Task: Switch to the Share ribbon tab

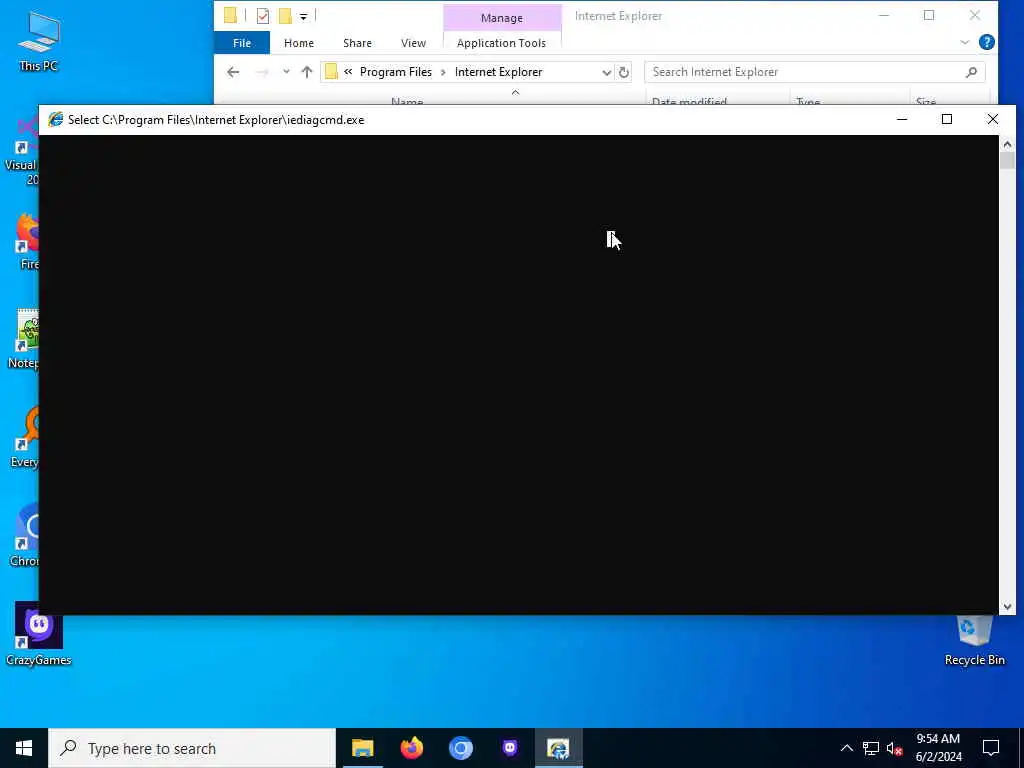Action: 357,43
